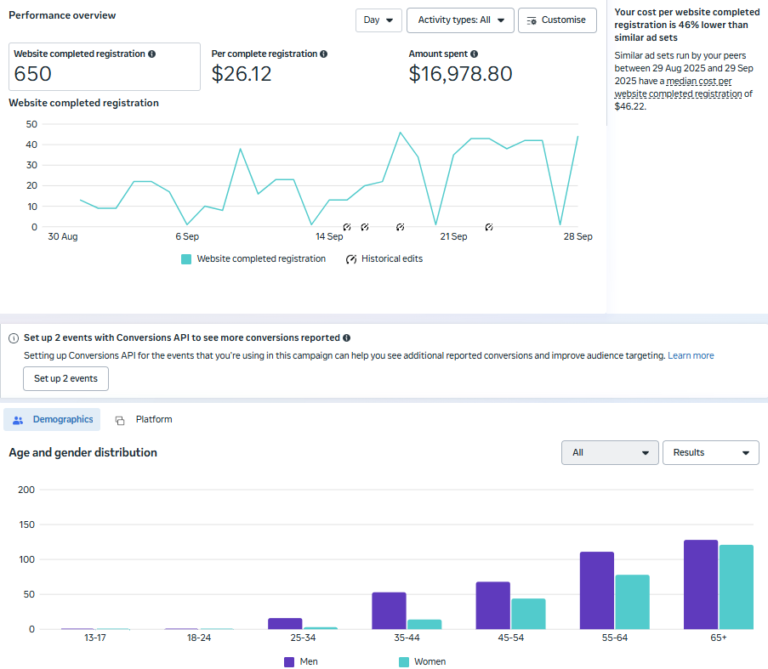768x669 pixels.
Task: Open the Customise options
Action: pyautogui.click(x=557, y=20)
